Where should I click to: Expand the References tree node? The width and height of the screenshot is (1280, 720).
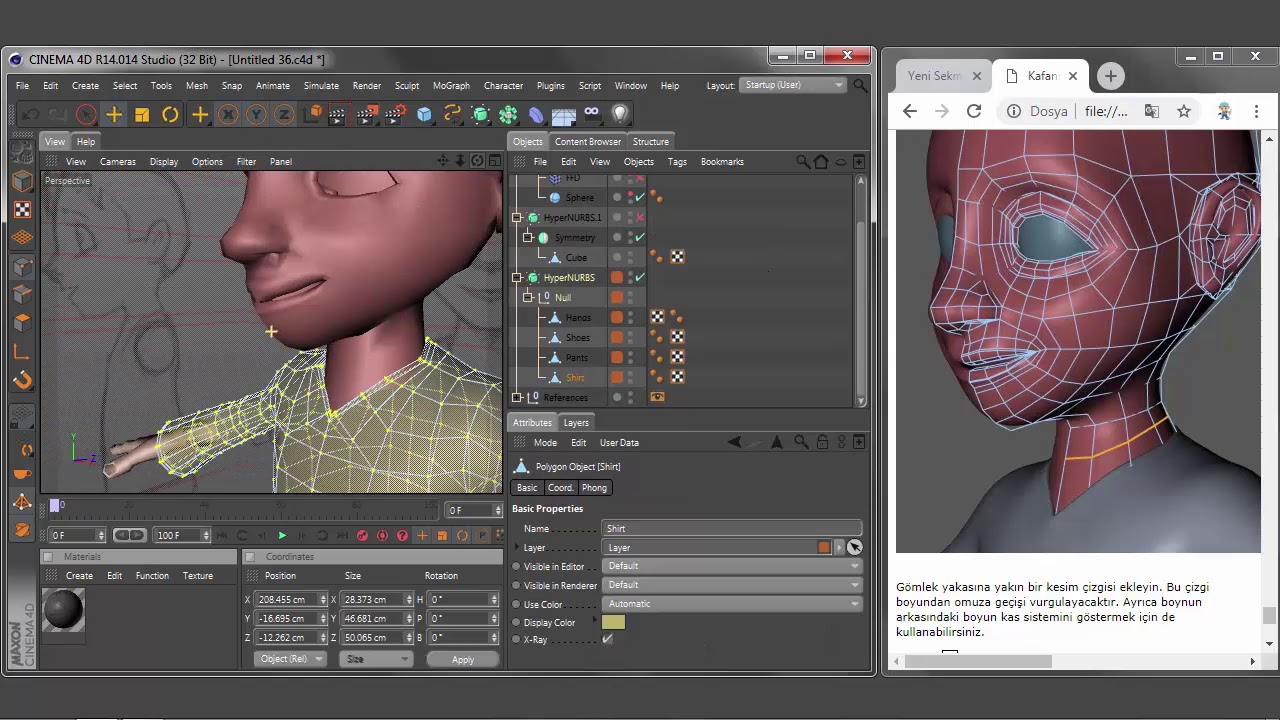tap(517, 397)
